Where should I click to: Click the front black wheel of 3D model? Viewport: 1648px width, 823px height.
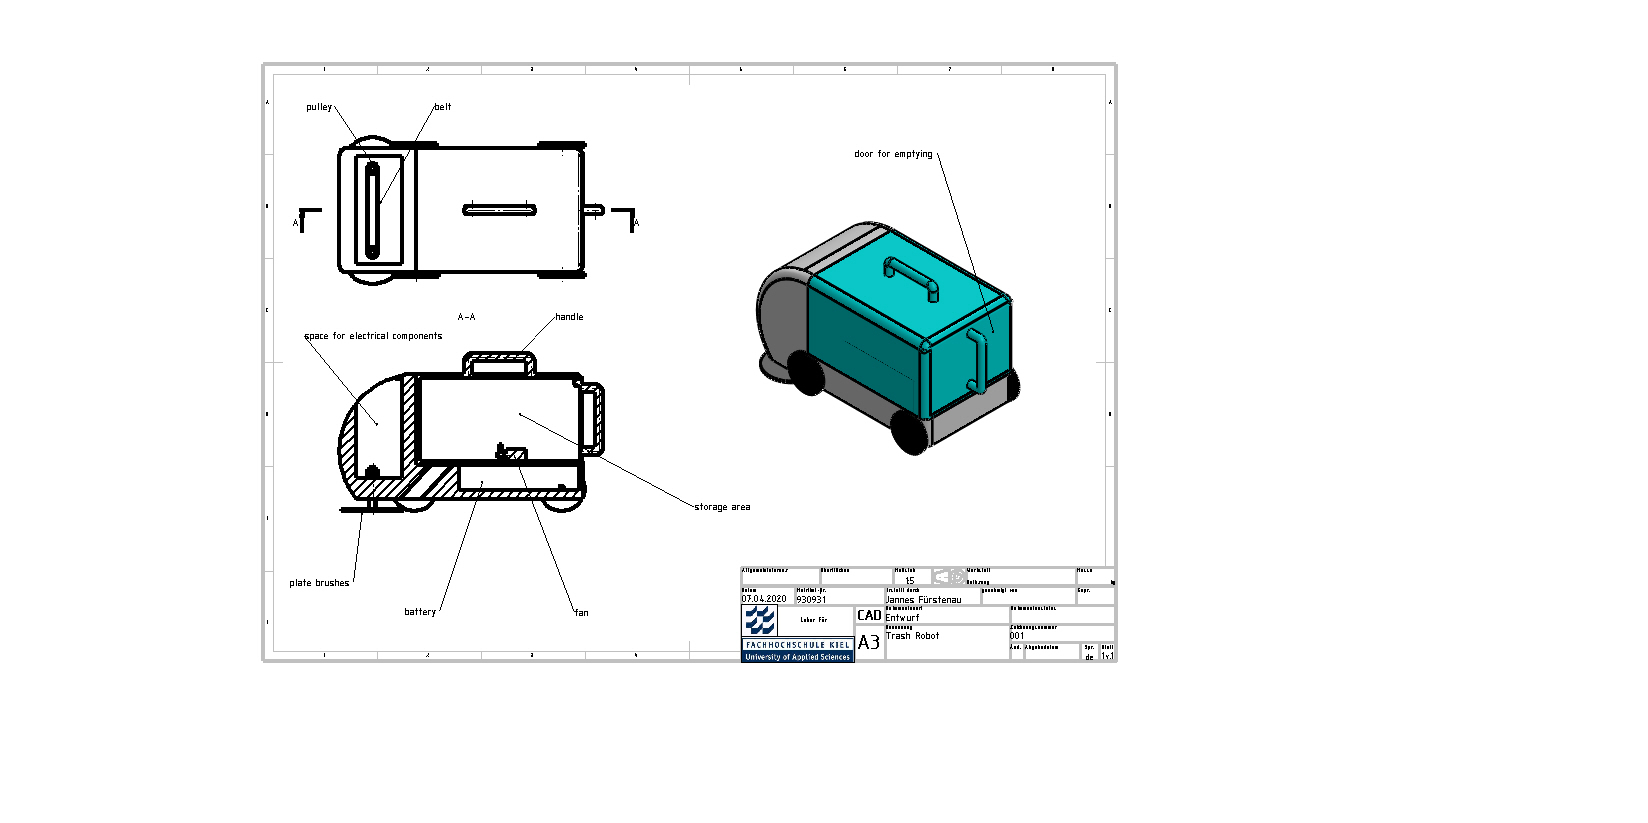tap(908, 432)
